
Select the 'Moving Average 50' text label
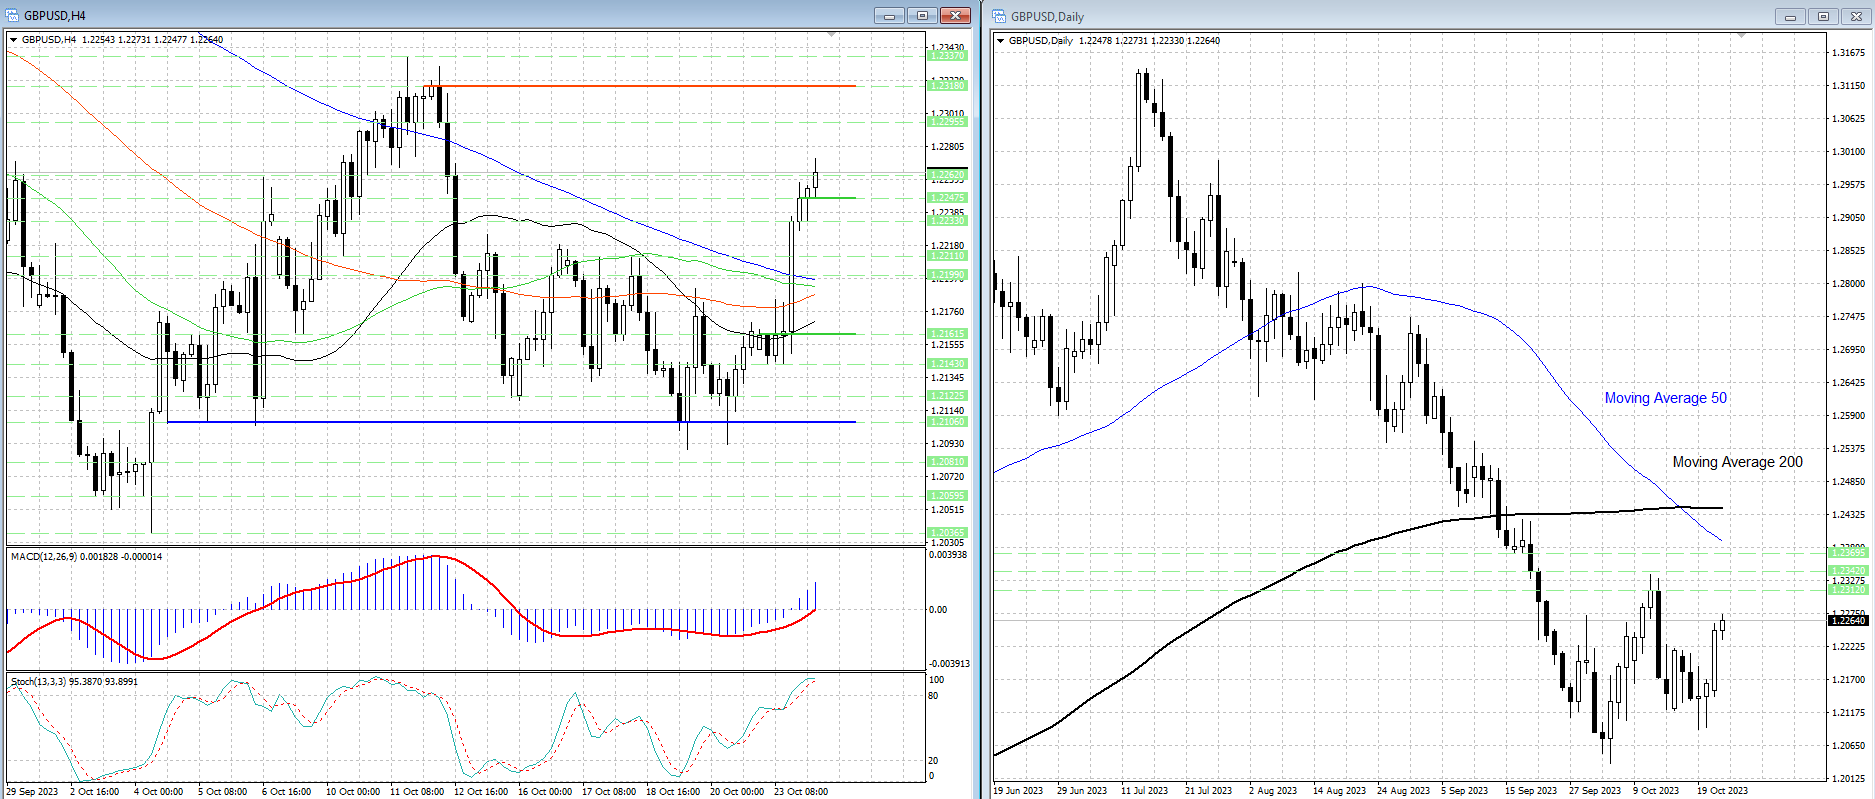[1665, 398]
